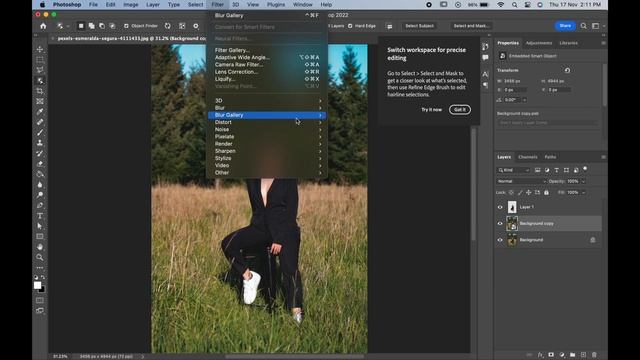Viewport: 640px width, 360px height.
Task: Toggle lock position icon
Action: (529, 192)
